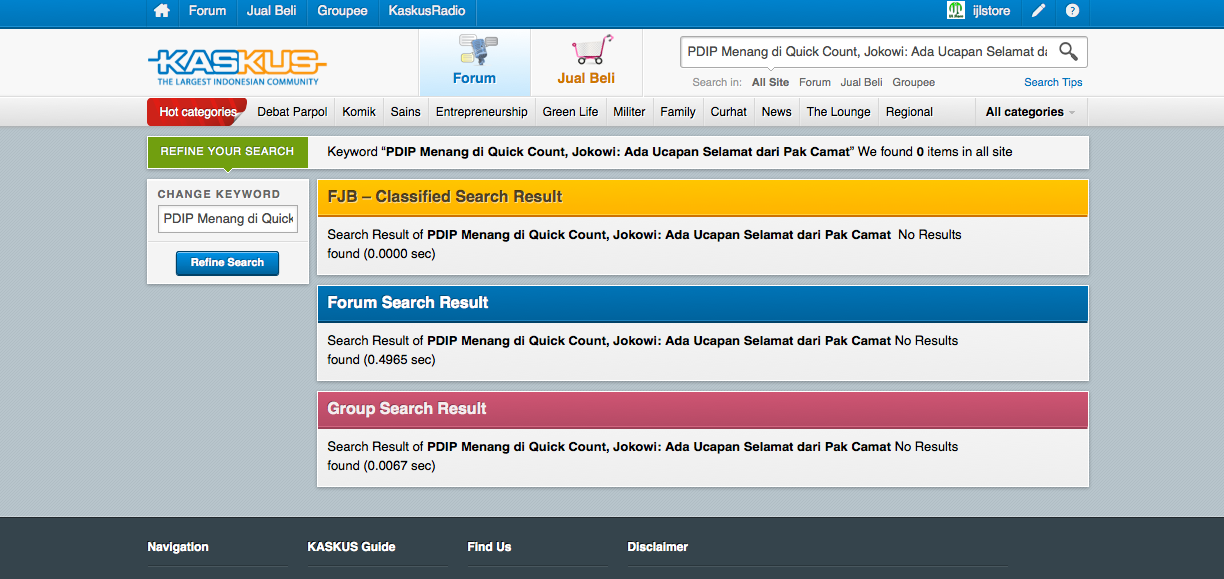Click the footer Navigation heading
The height and width of the screenshot is (579, 1224).
[x=178, y=547]
